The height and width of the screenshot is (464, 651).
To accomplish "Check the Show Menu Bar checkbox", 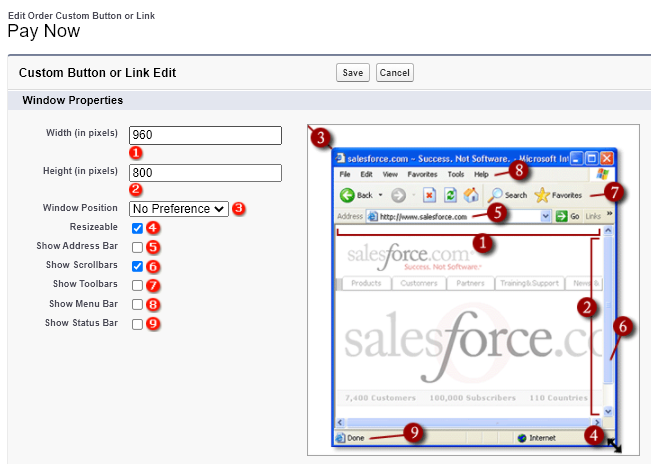I will point(137,305).
